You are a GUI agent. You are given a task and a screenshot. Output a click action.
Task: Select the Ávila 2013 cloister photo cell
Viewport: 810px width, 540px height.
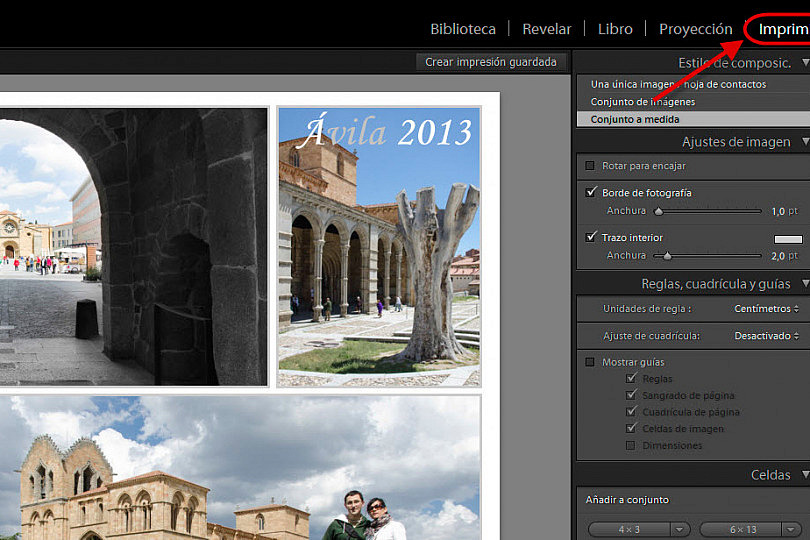point(379,246)
